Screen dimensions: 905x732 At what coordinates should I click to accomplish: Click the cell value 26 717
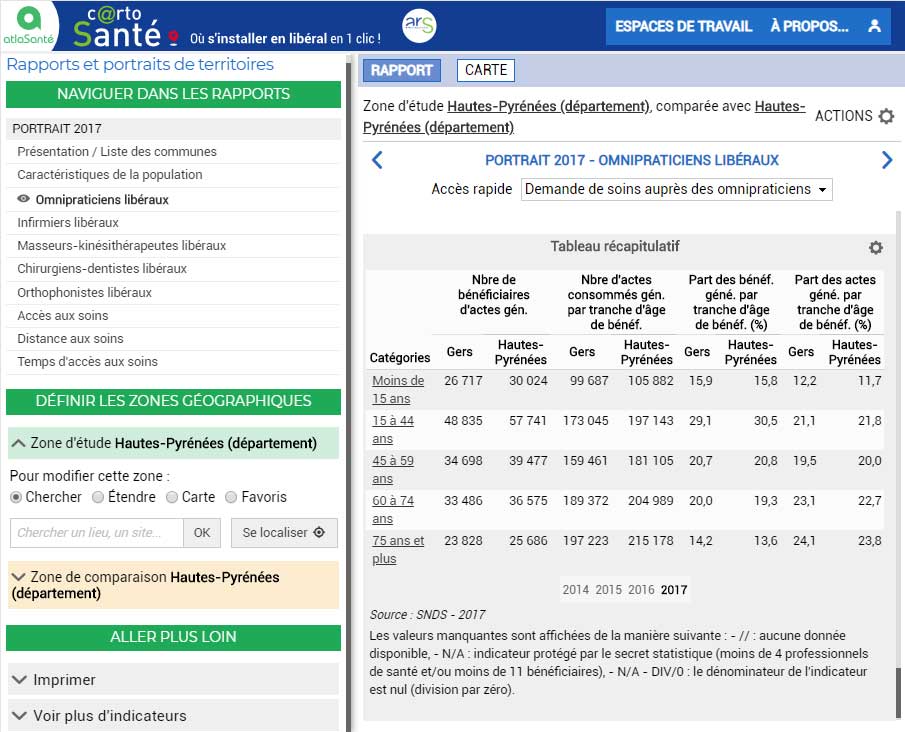click(x=463, y=381)
